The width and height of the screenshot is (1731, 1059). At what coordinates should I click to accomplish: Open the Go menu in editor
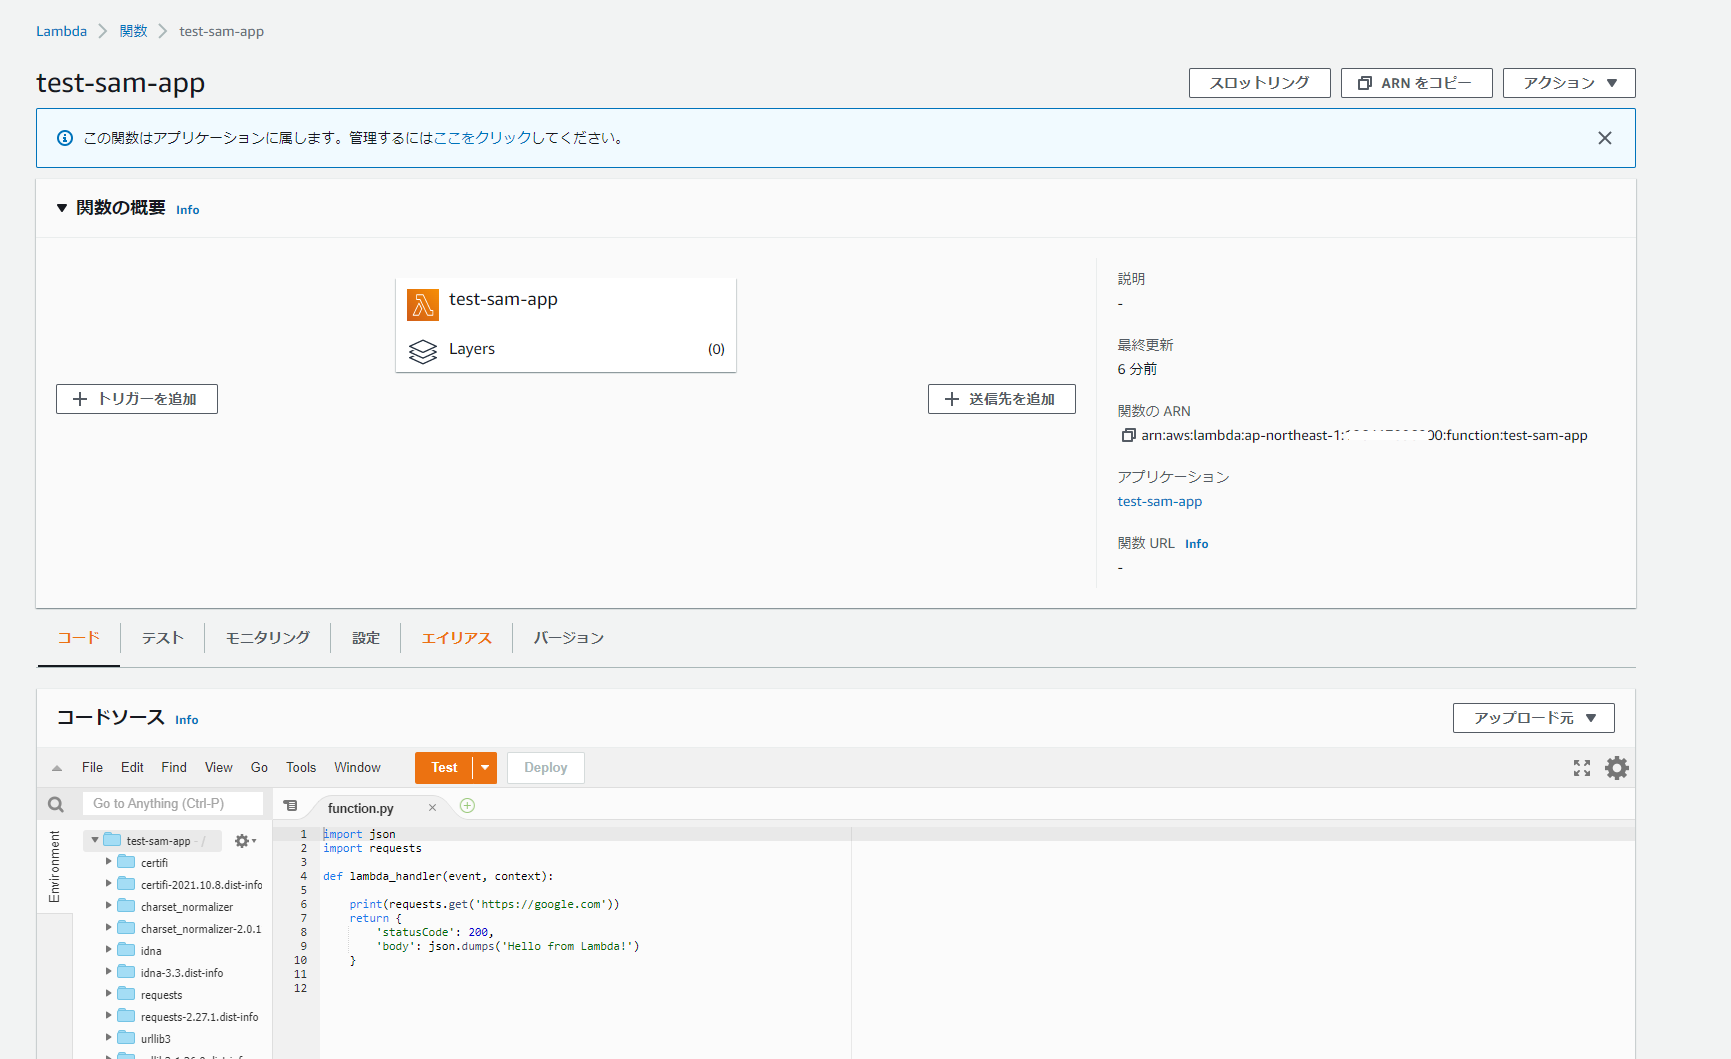click(x=259, y=768)
